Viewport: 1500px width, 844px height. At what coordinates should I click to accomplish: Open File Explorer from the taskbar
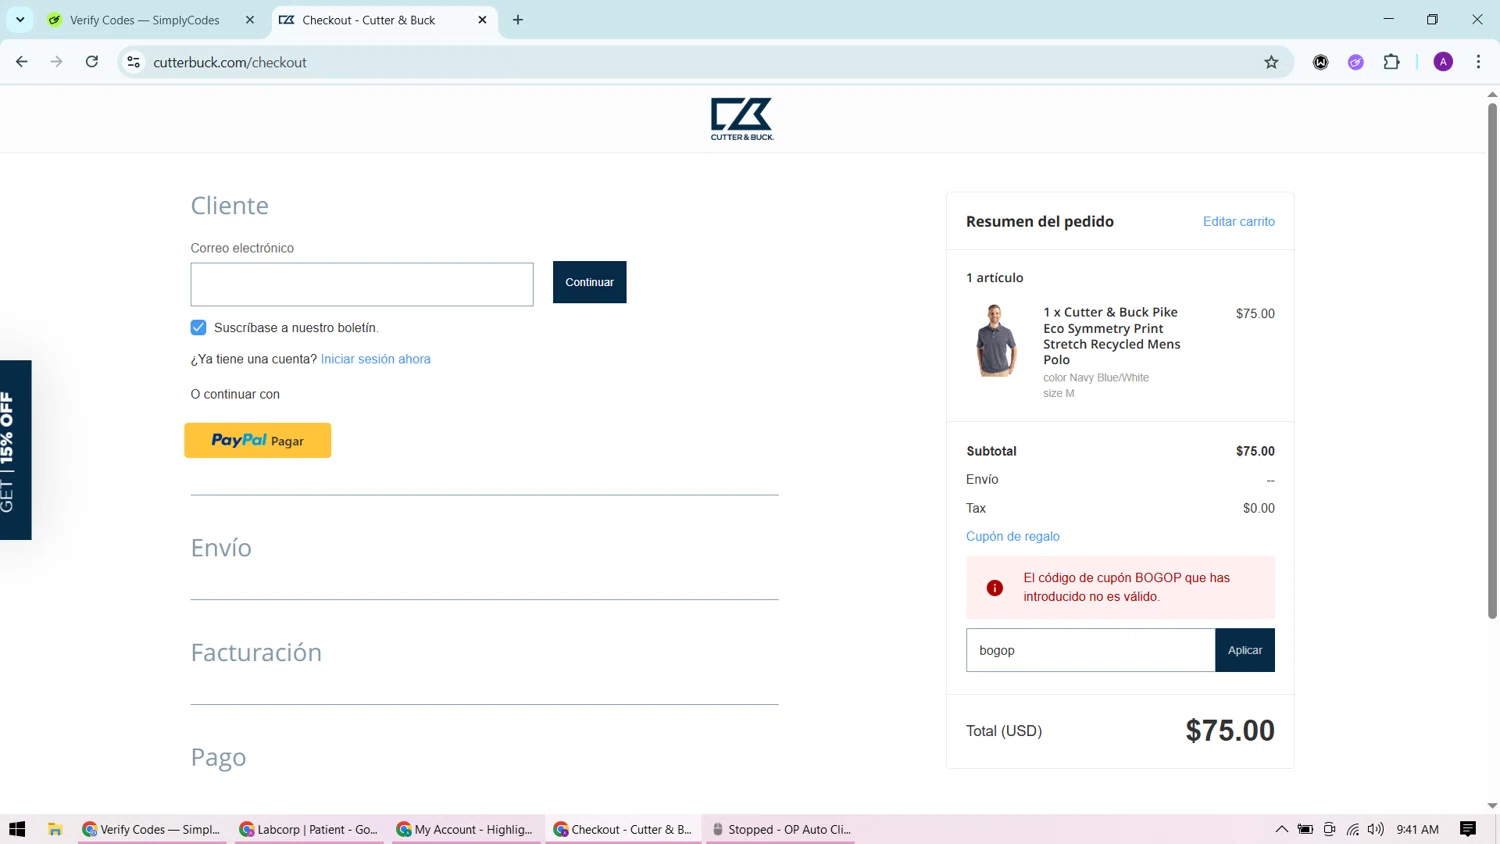55,829
